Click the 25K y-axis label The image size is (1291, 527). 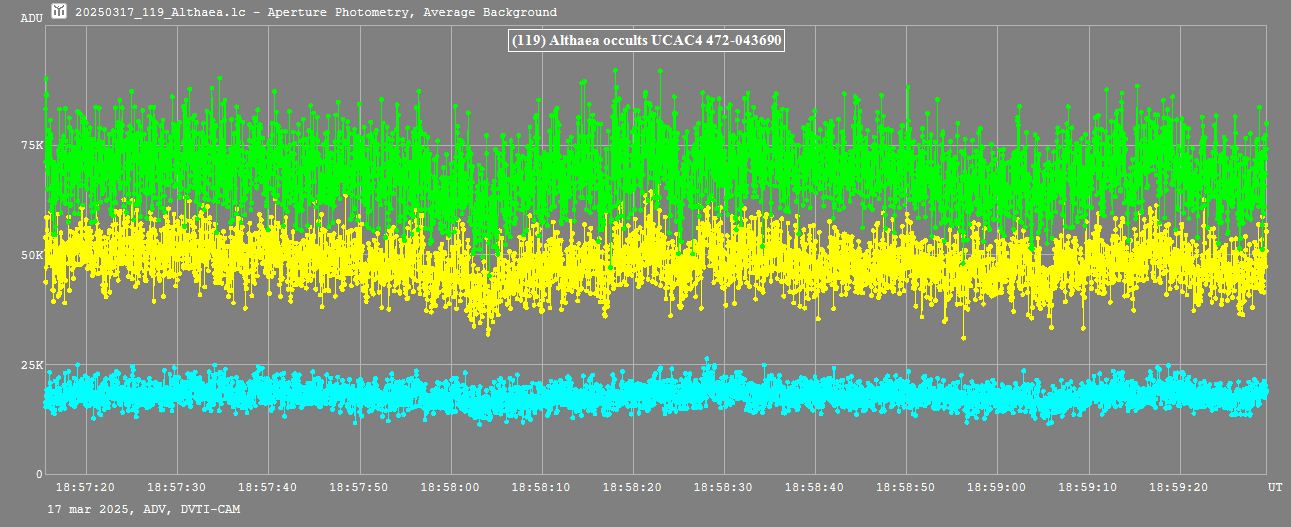33,365
